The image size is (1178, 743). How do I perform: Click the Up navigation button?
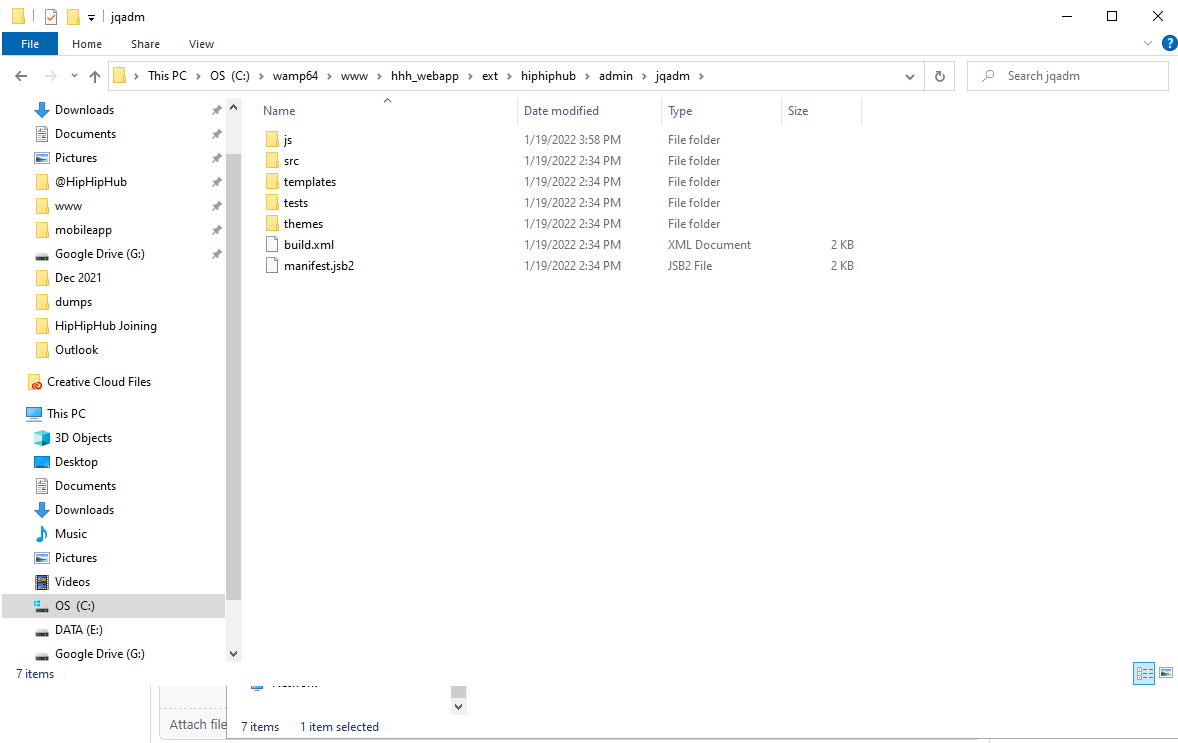pyautogui.click(x=95, y=75)
